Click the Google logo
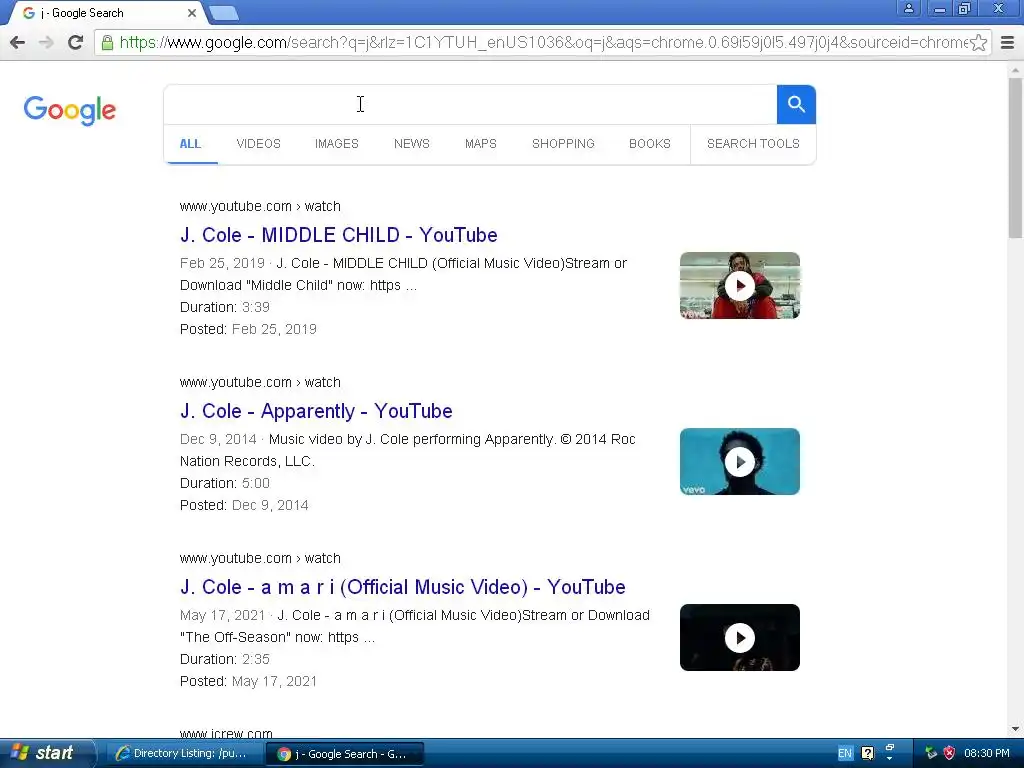This screenshot has width=1024, height=768. (70, 110)
